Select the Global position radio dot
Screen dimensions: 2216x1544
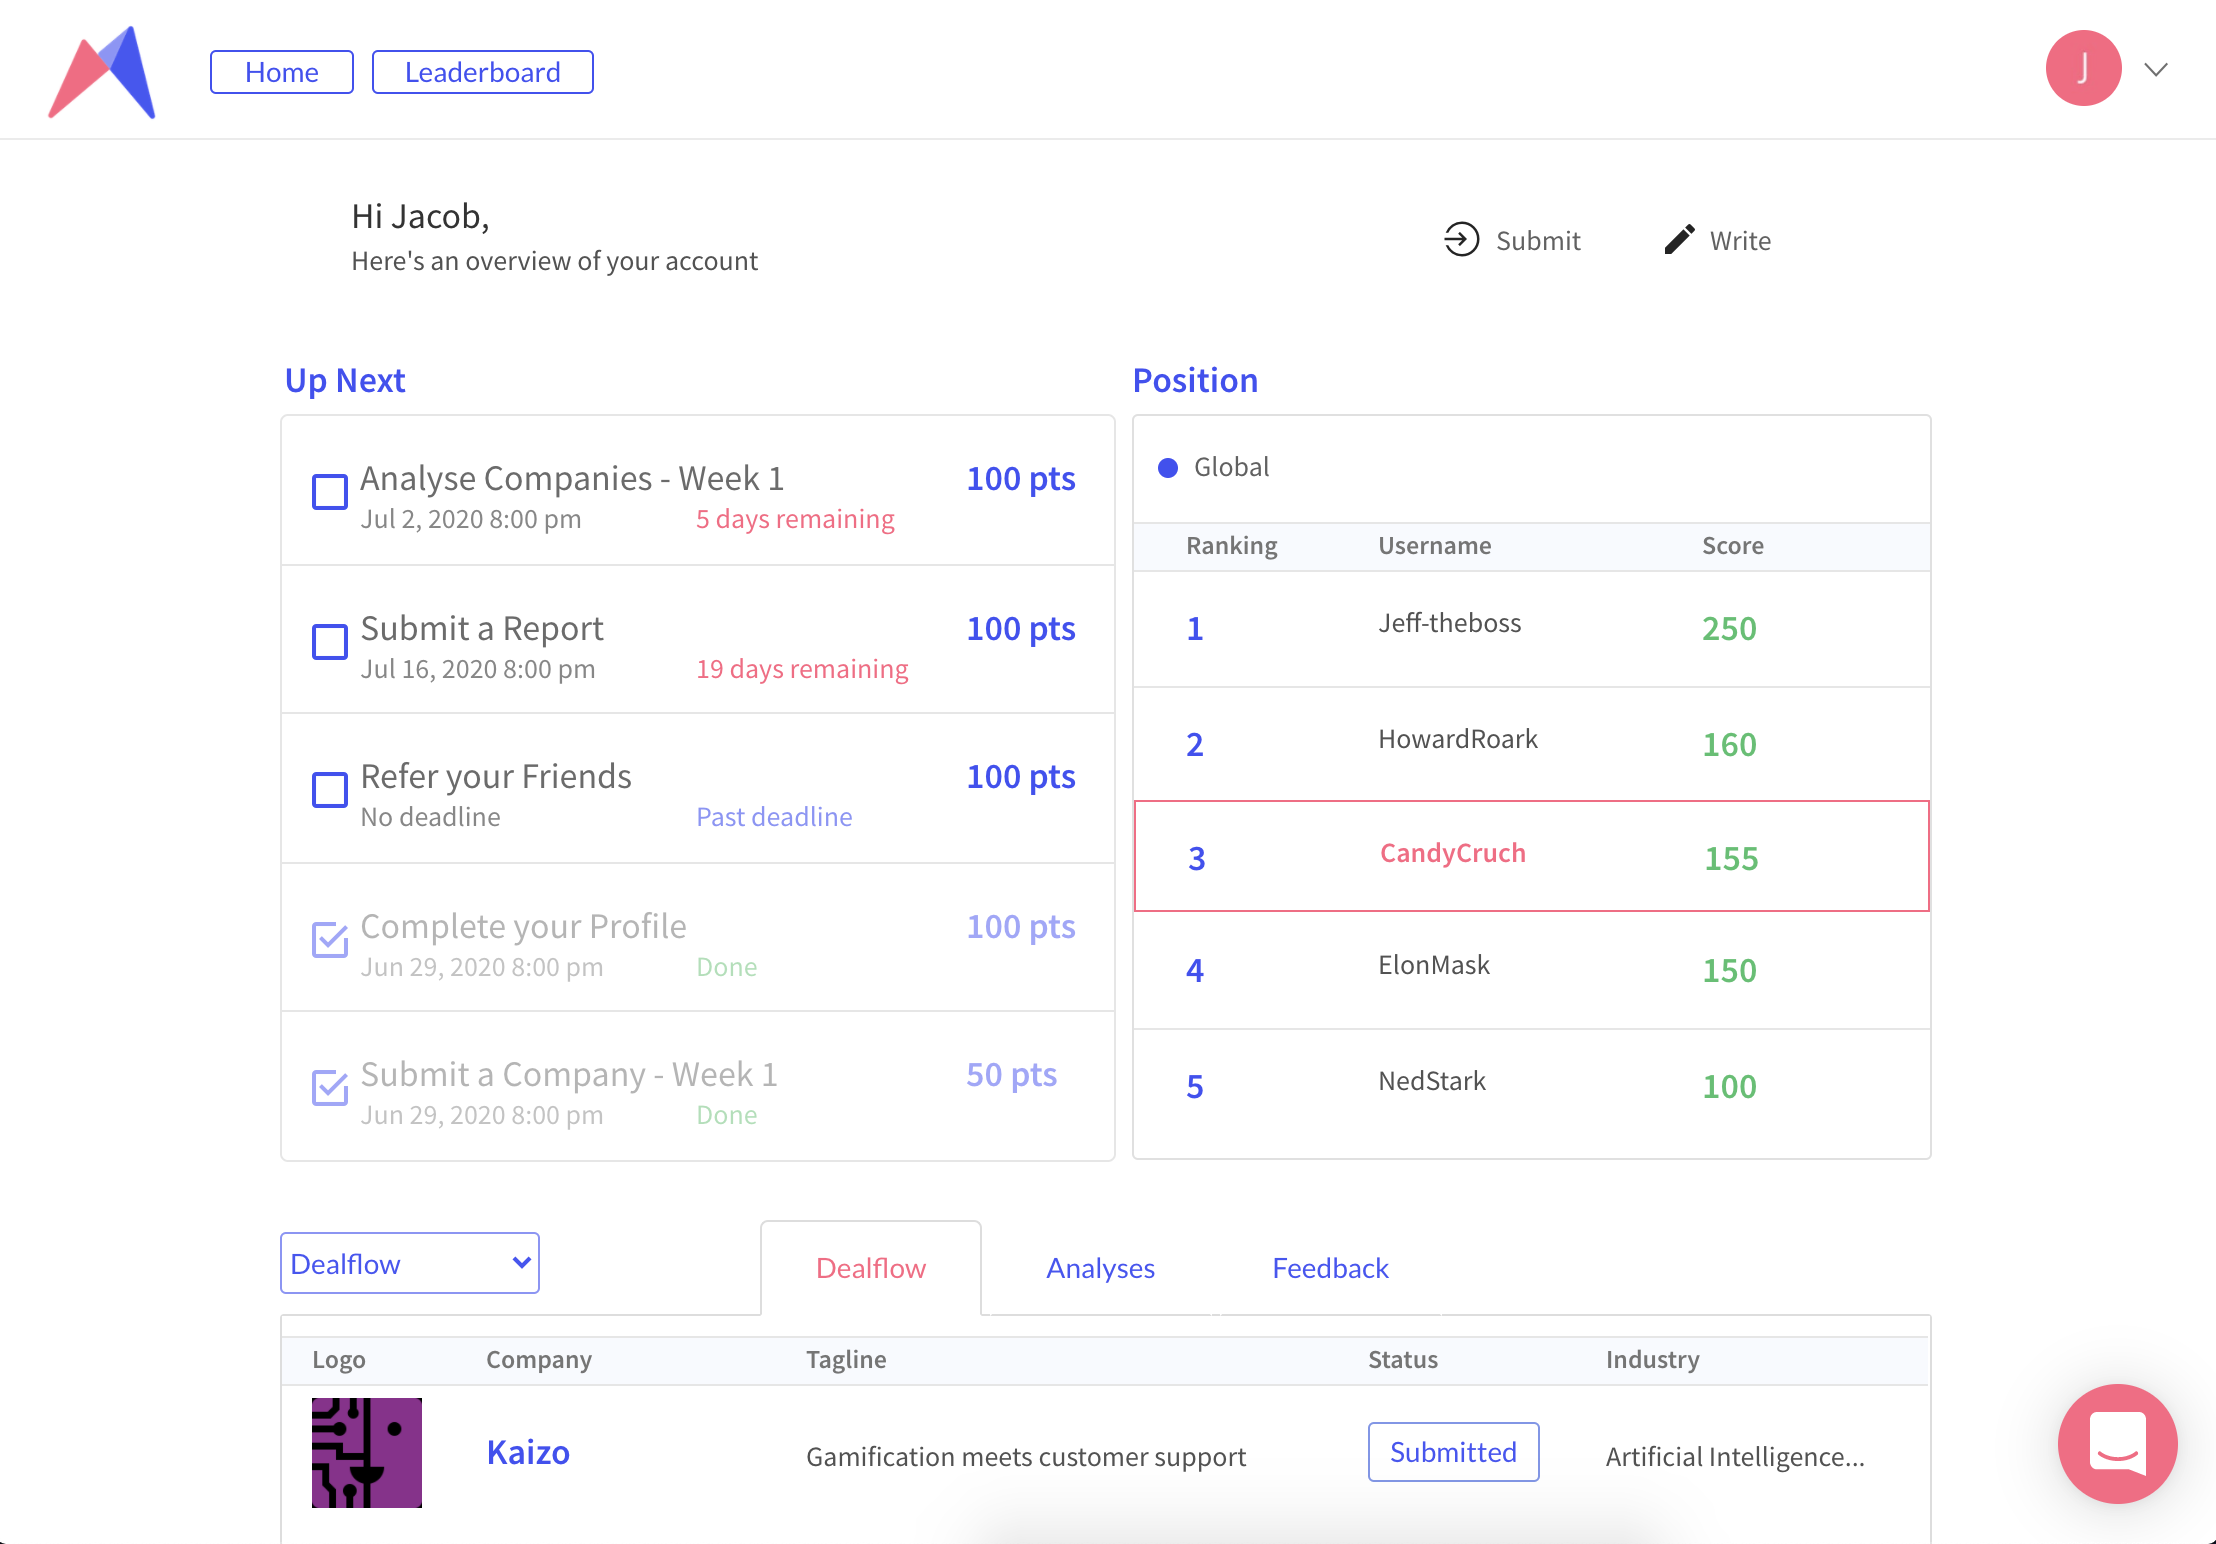[1167, 468]
